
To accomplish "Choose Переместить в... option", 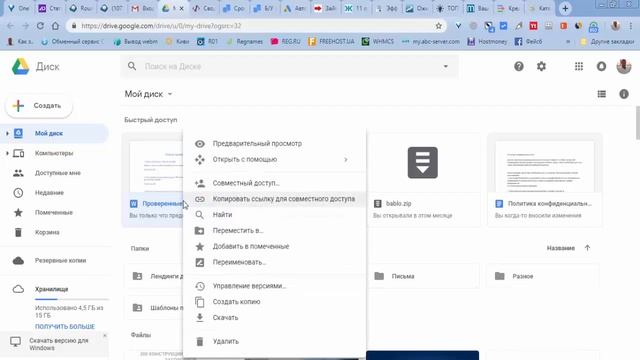I will 274,231.
